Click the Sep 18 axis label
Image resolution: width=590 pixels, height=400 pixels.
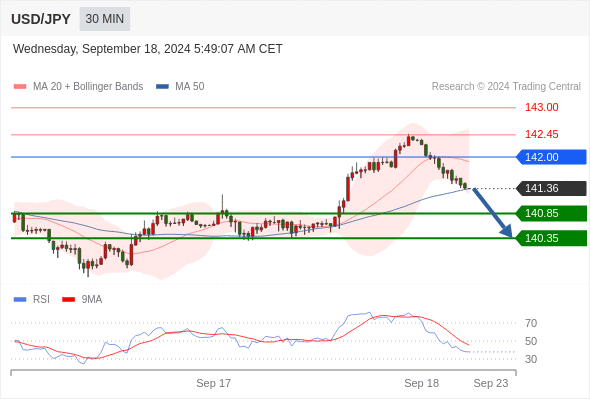point(421,383)
